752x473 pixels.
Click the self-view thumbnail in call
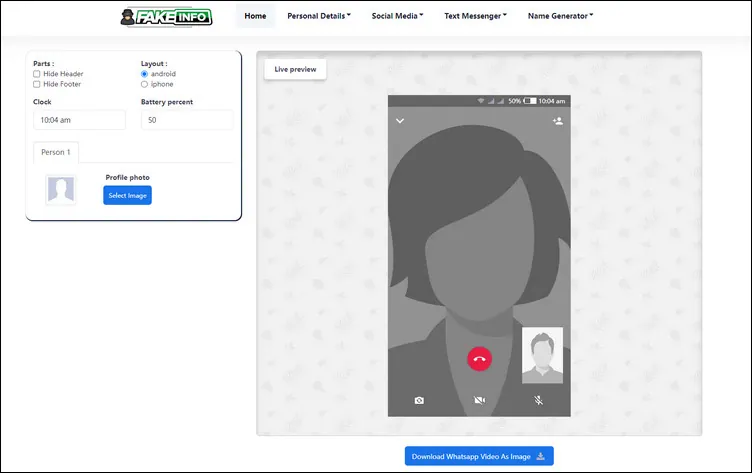[x=542, y=355]
